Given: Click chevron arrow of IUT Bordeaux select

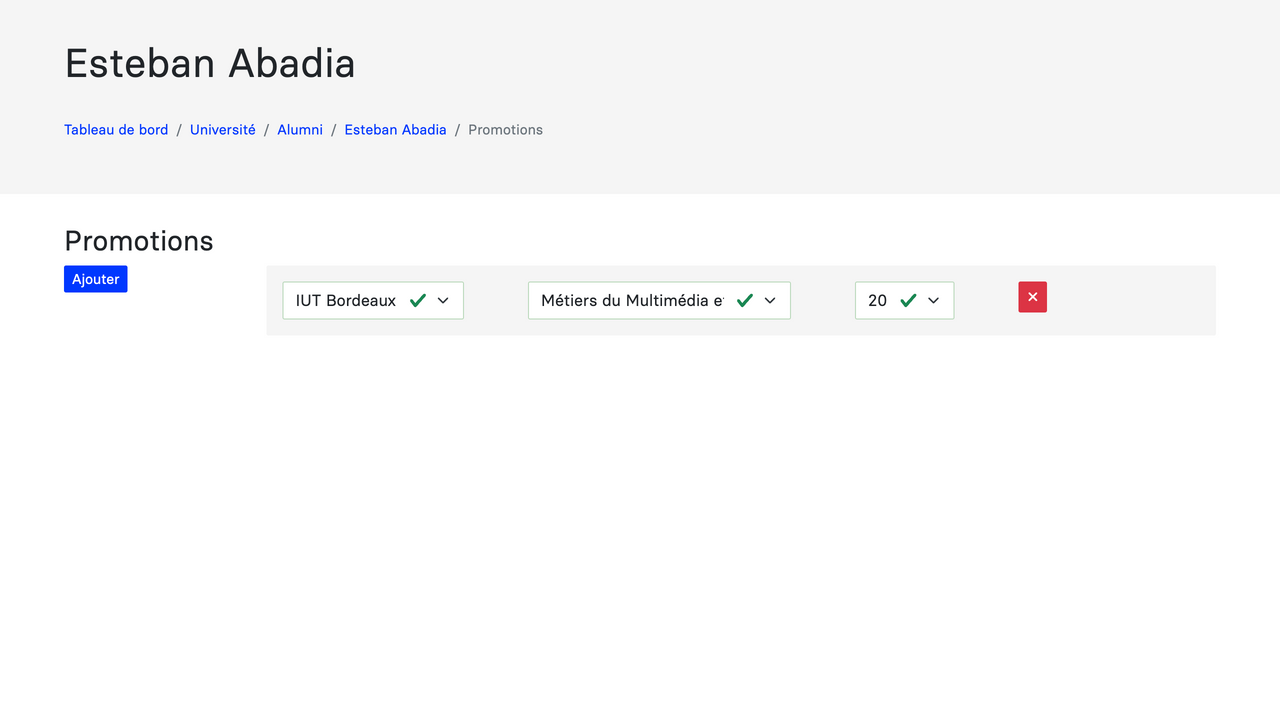Looking at the screenshot, I should coord(443,300).
